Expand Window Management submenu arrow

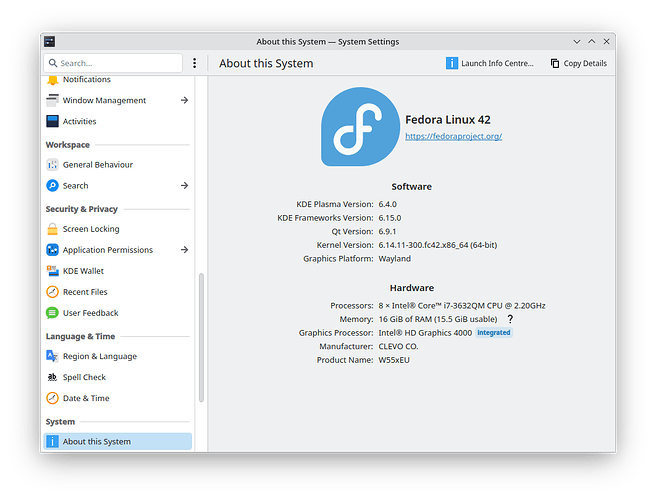pos(184,100)
